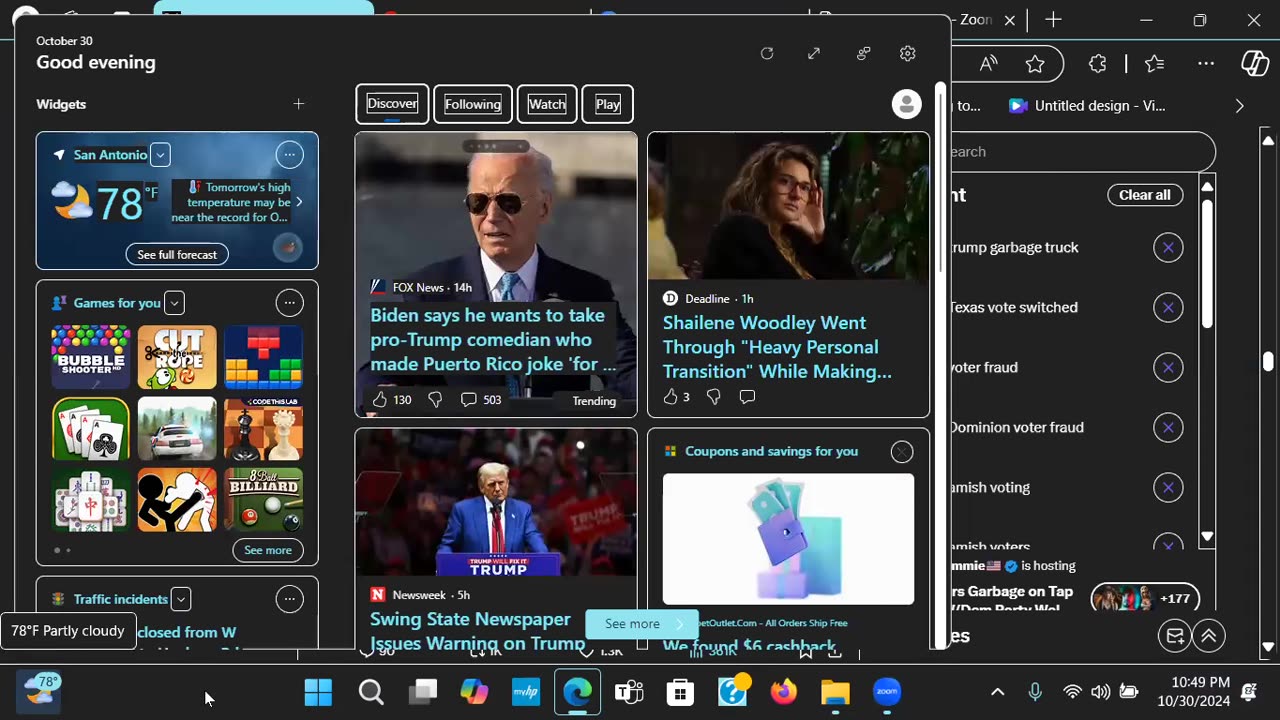Add page to favorites star in Edge
The image size is (1280, 720).
[x=1035, y=64]
